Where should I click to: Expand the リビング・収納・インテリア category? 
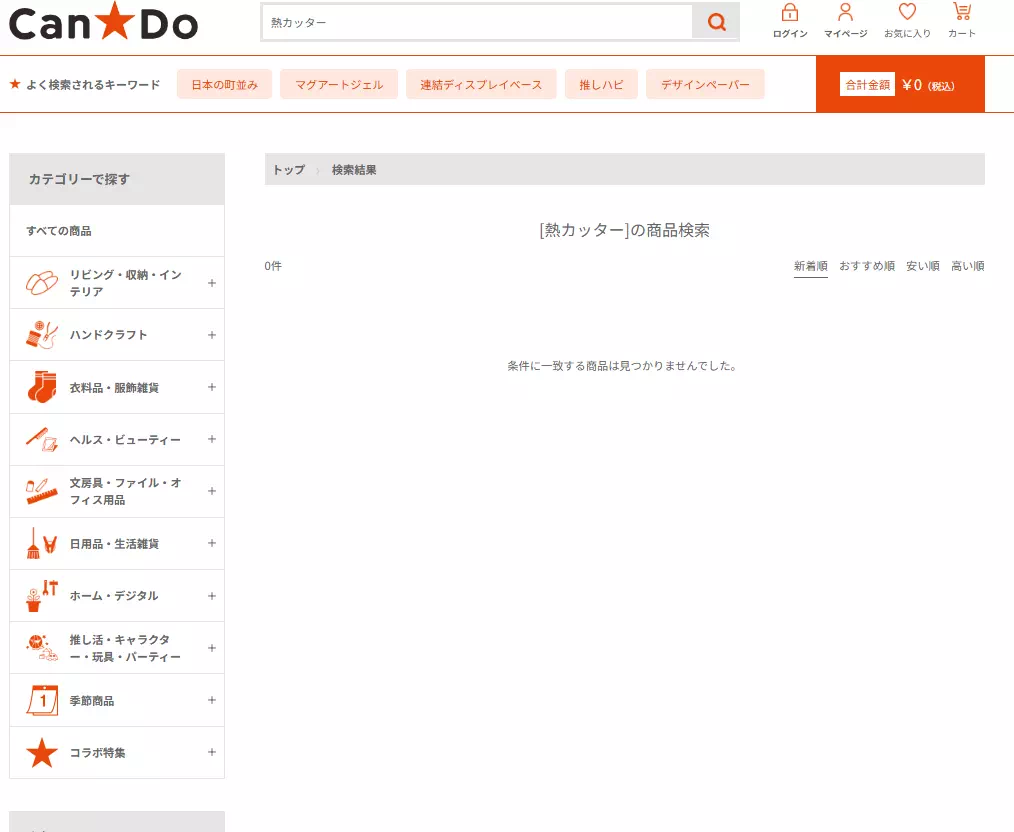pos(211,283)
